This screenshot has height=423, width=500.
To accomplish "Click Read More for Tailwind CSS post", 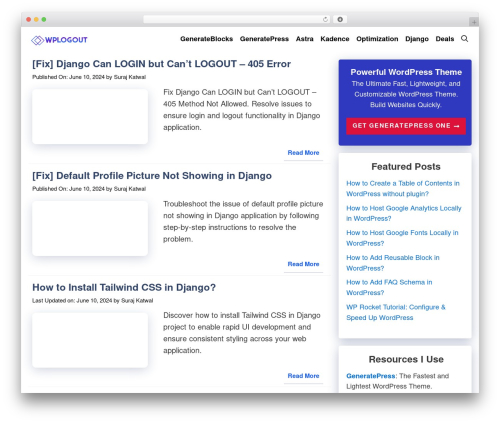I will 303,376.
